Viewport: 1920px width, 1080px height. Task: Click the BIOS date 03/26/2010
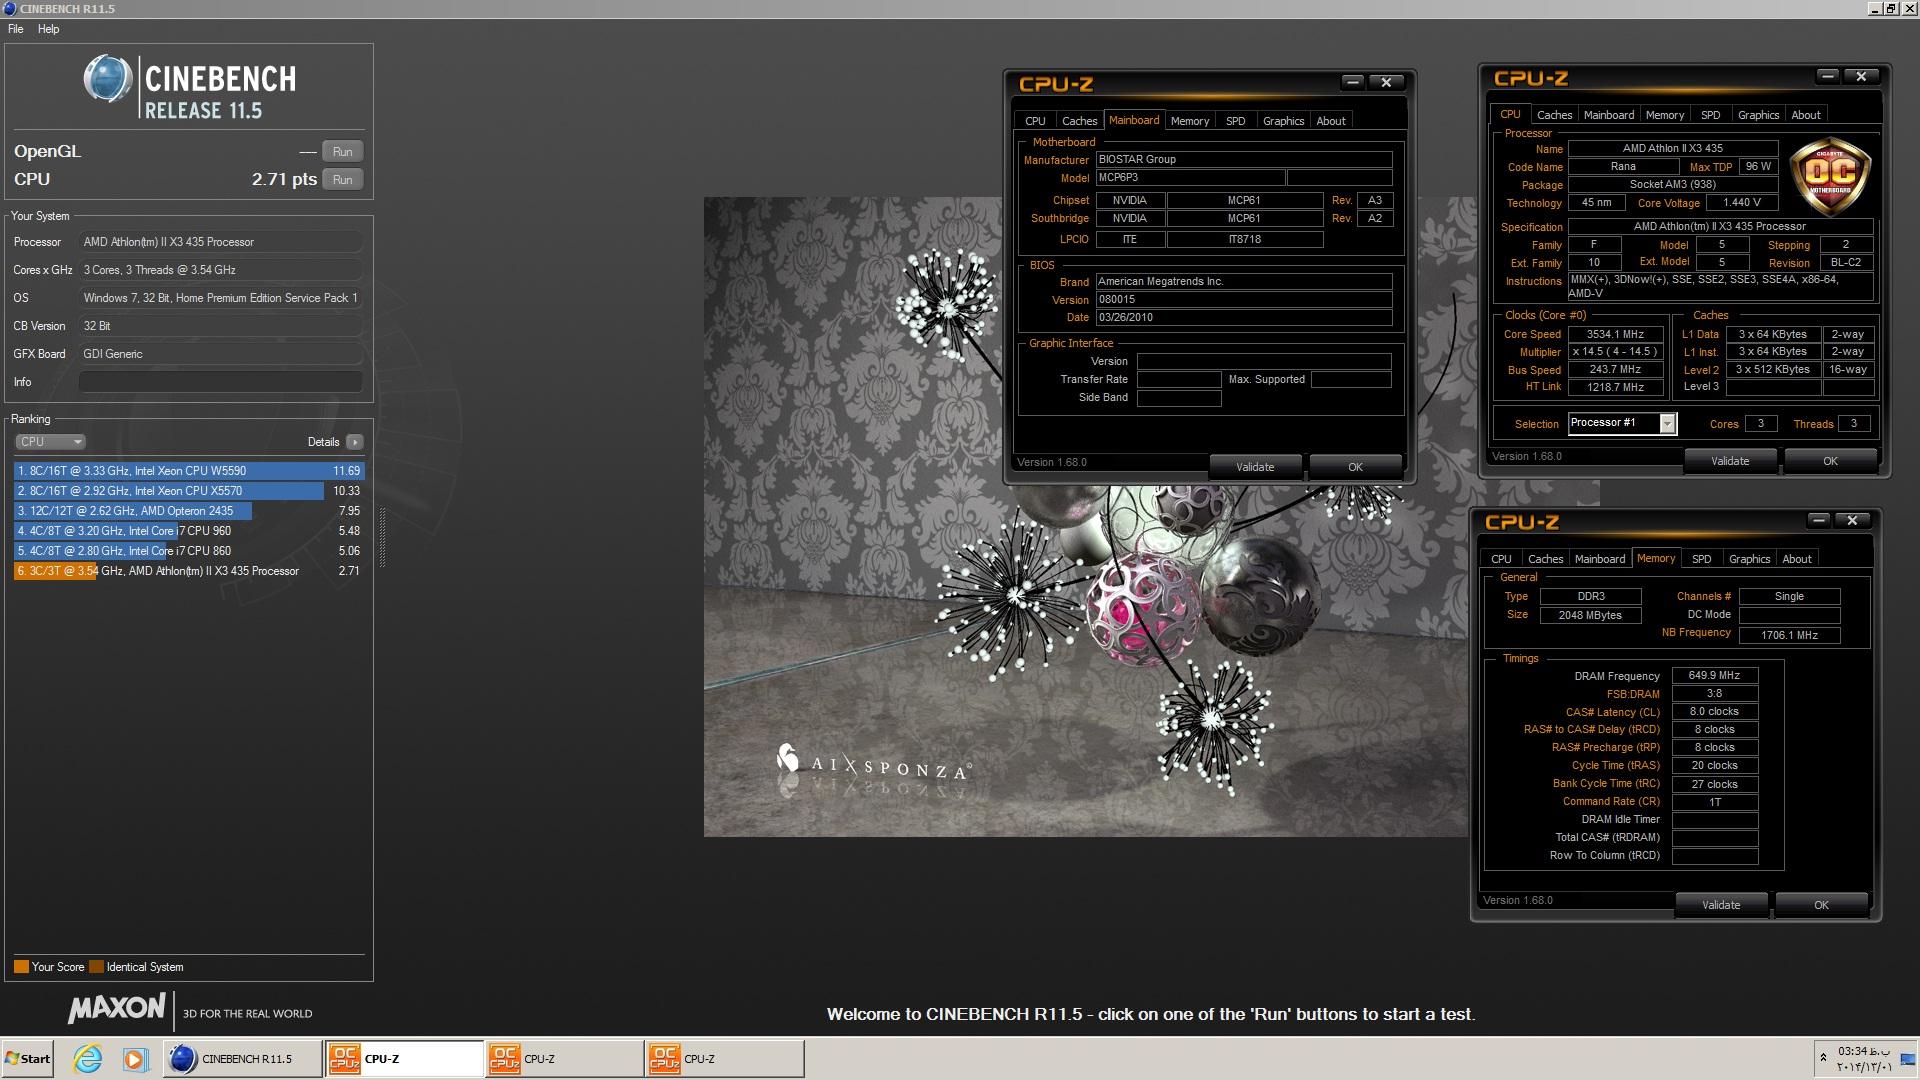(1244, 318)
